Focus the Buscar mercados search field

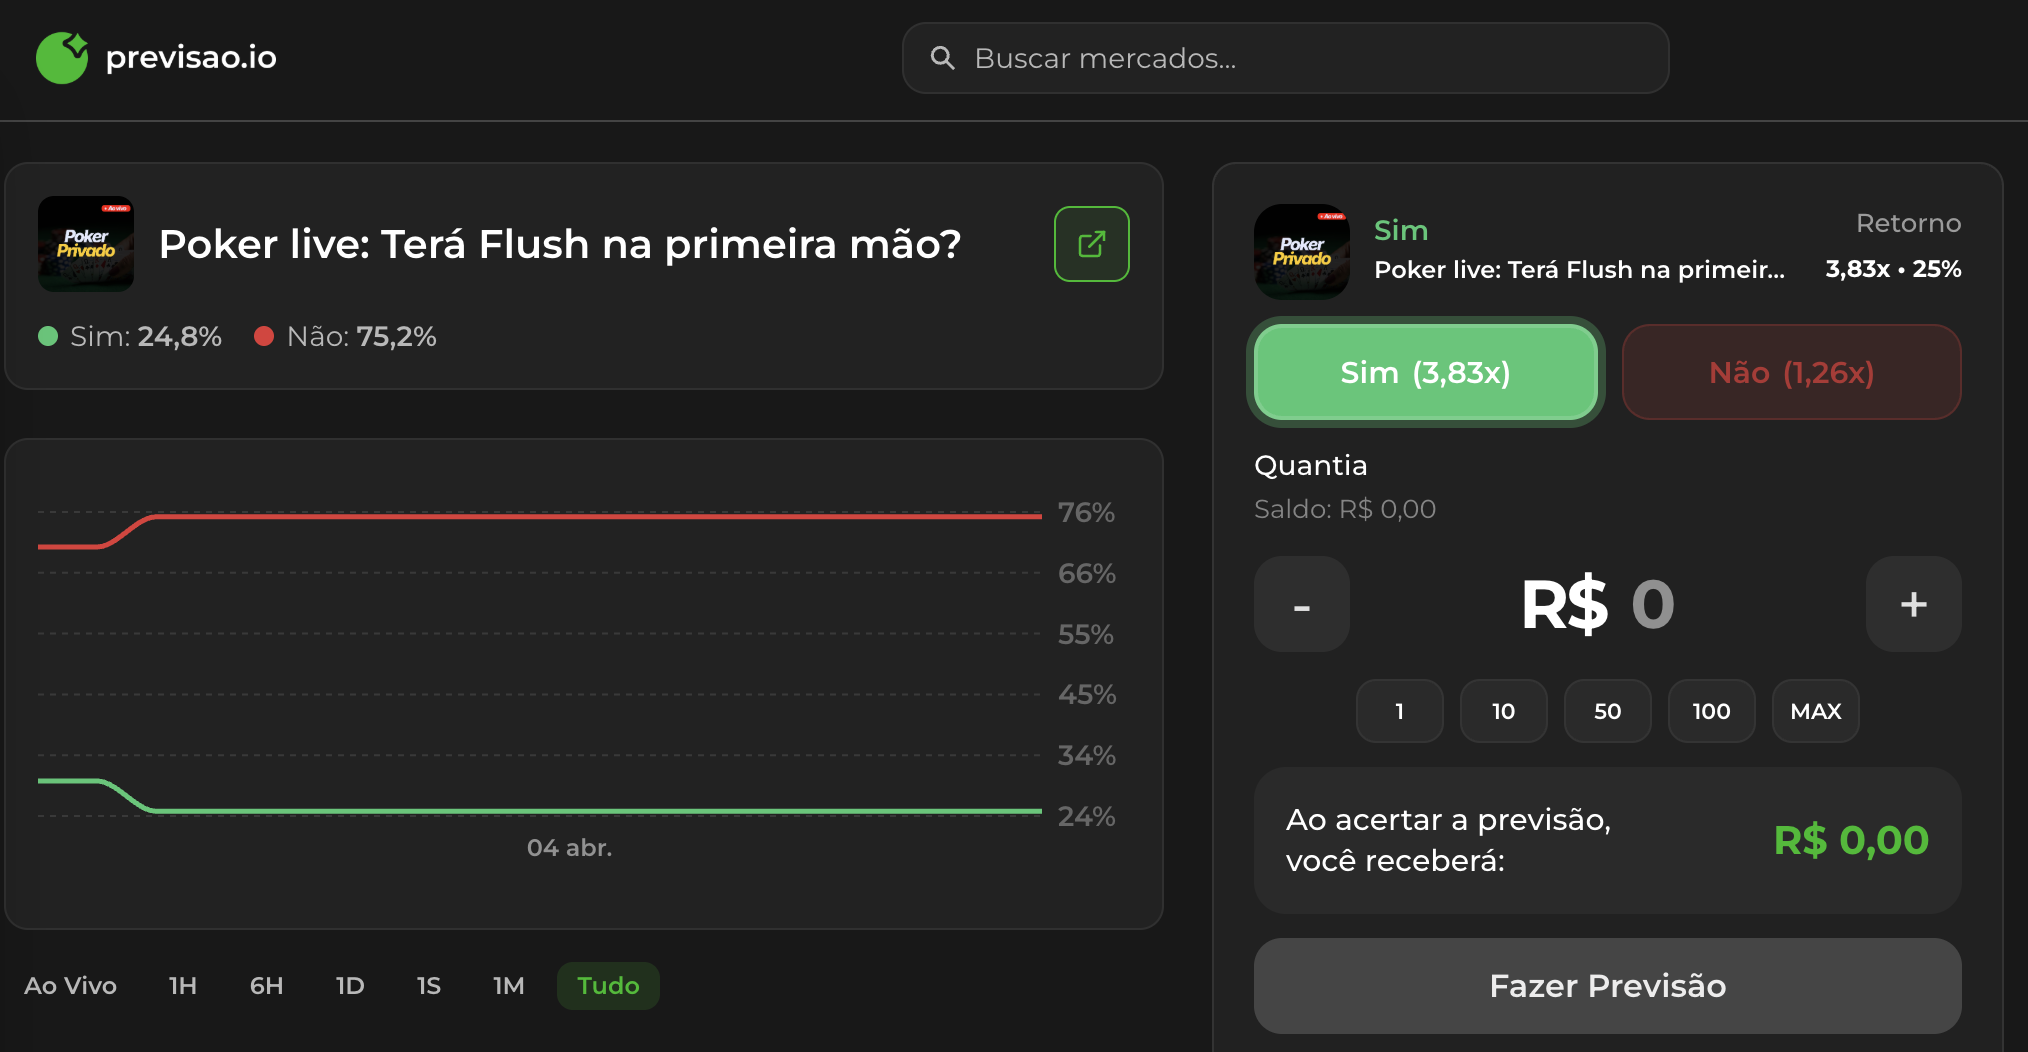click(1300, 58)
